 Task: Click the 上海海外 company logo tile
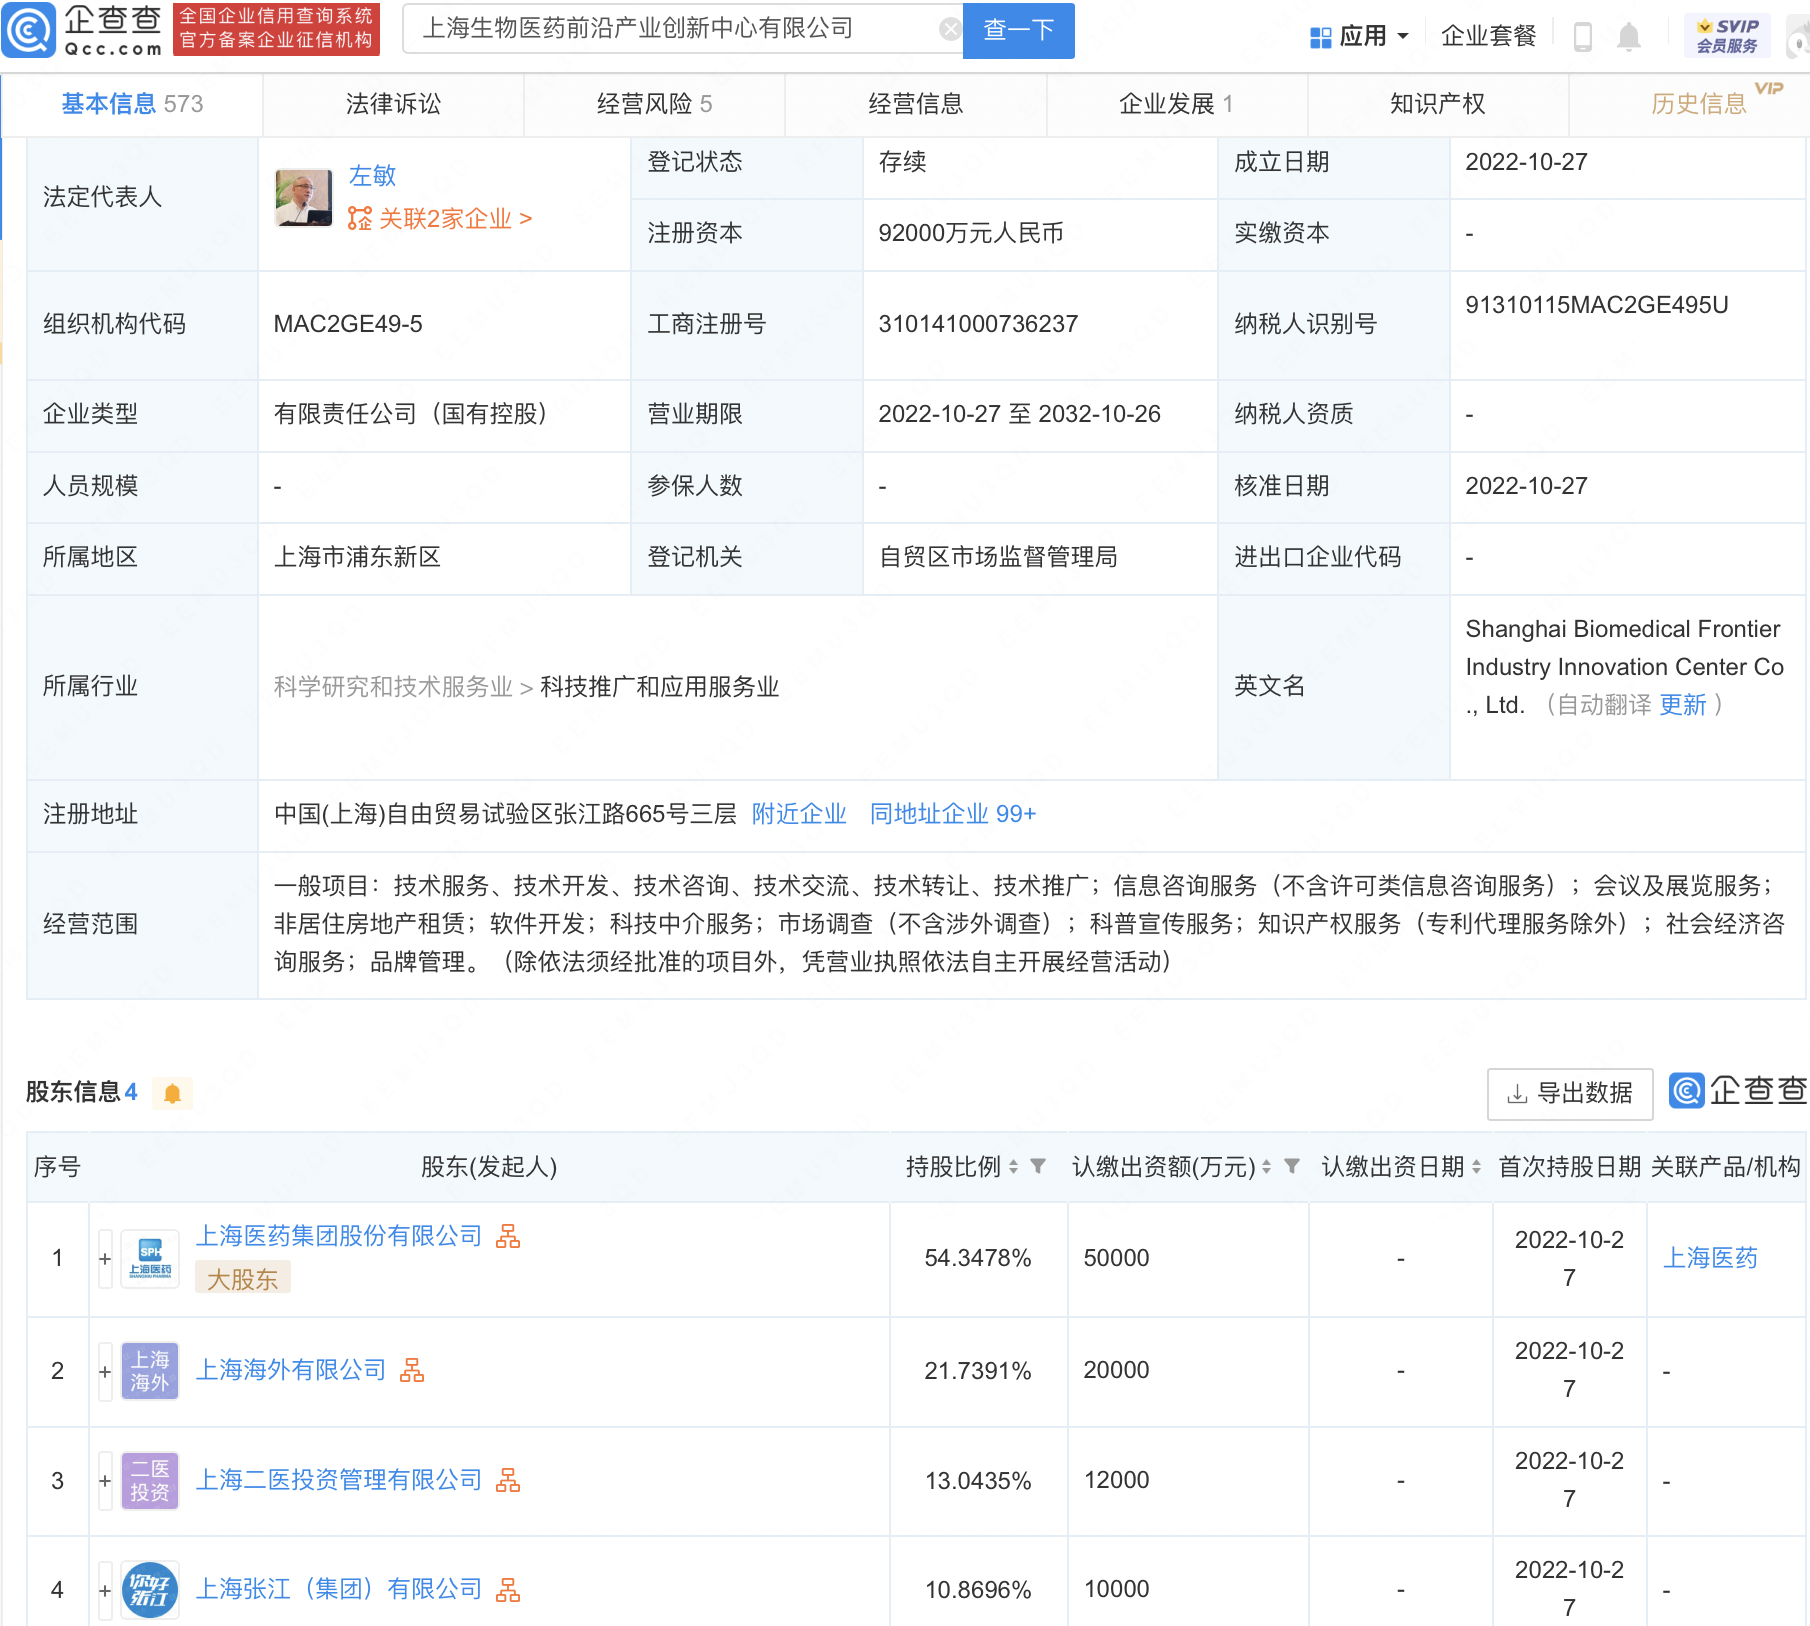[x=150, y=1370]
